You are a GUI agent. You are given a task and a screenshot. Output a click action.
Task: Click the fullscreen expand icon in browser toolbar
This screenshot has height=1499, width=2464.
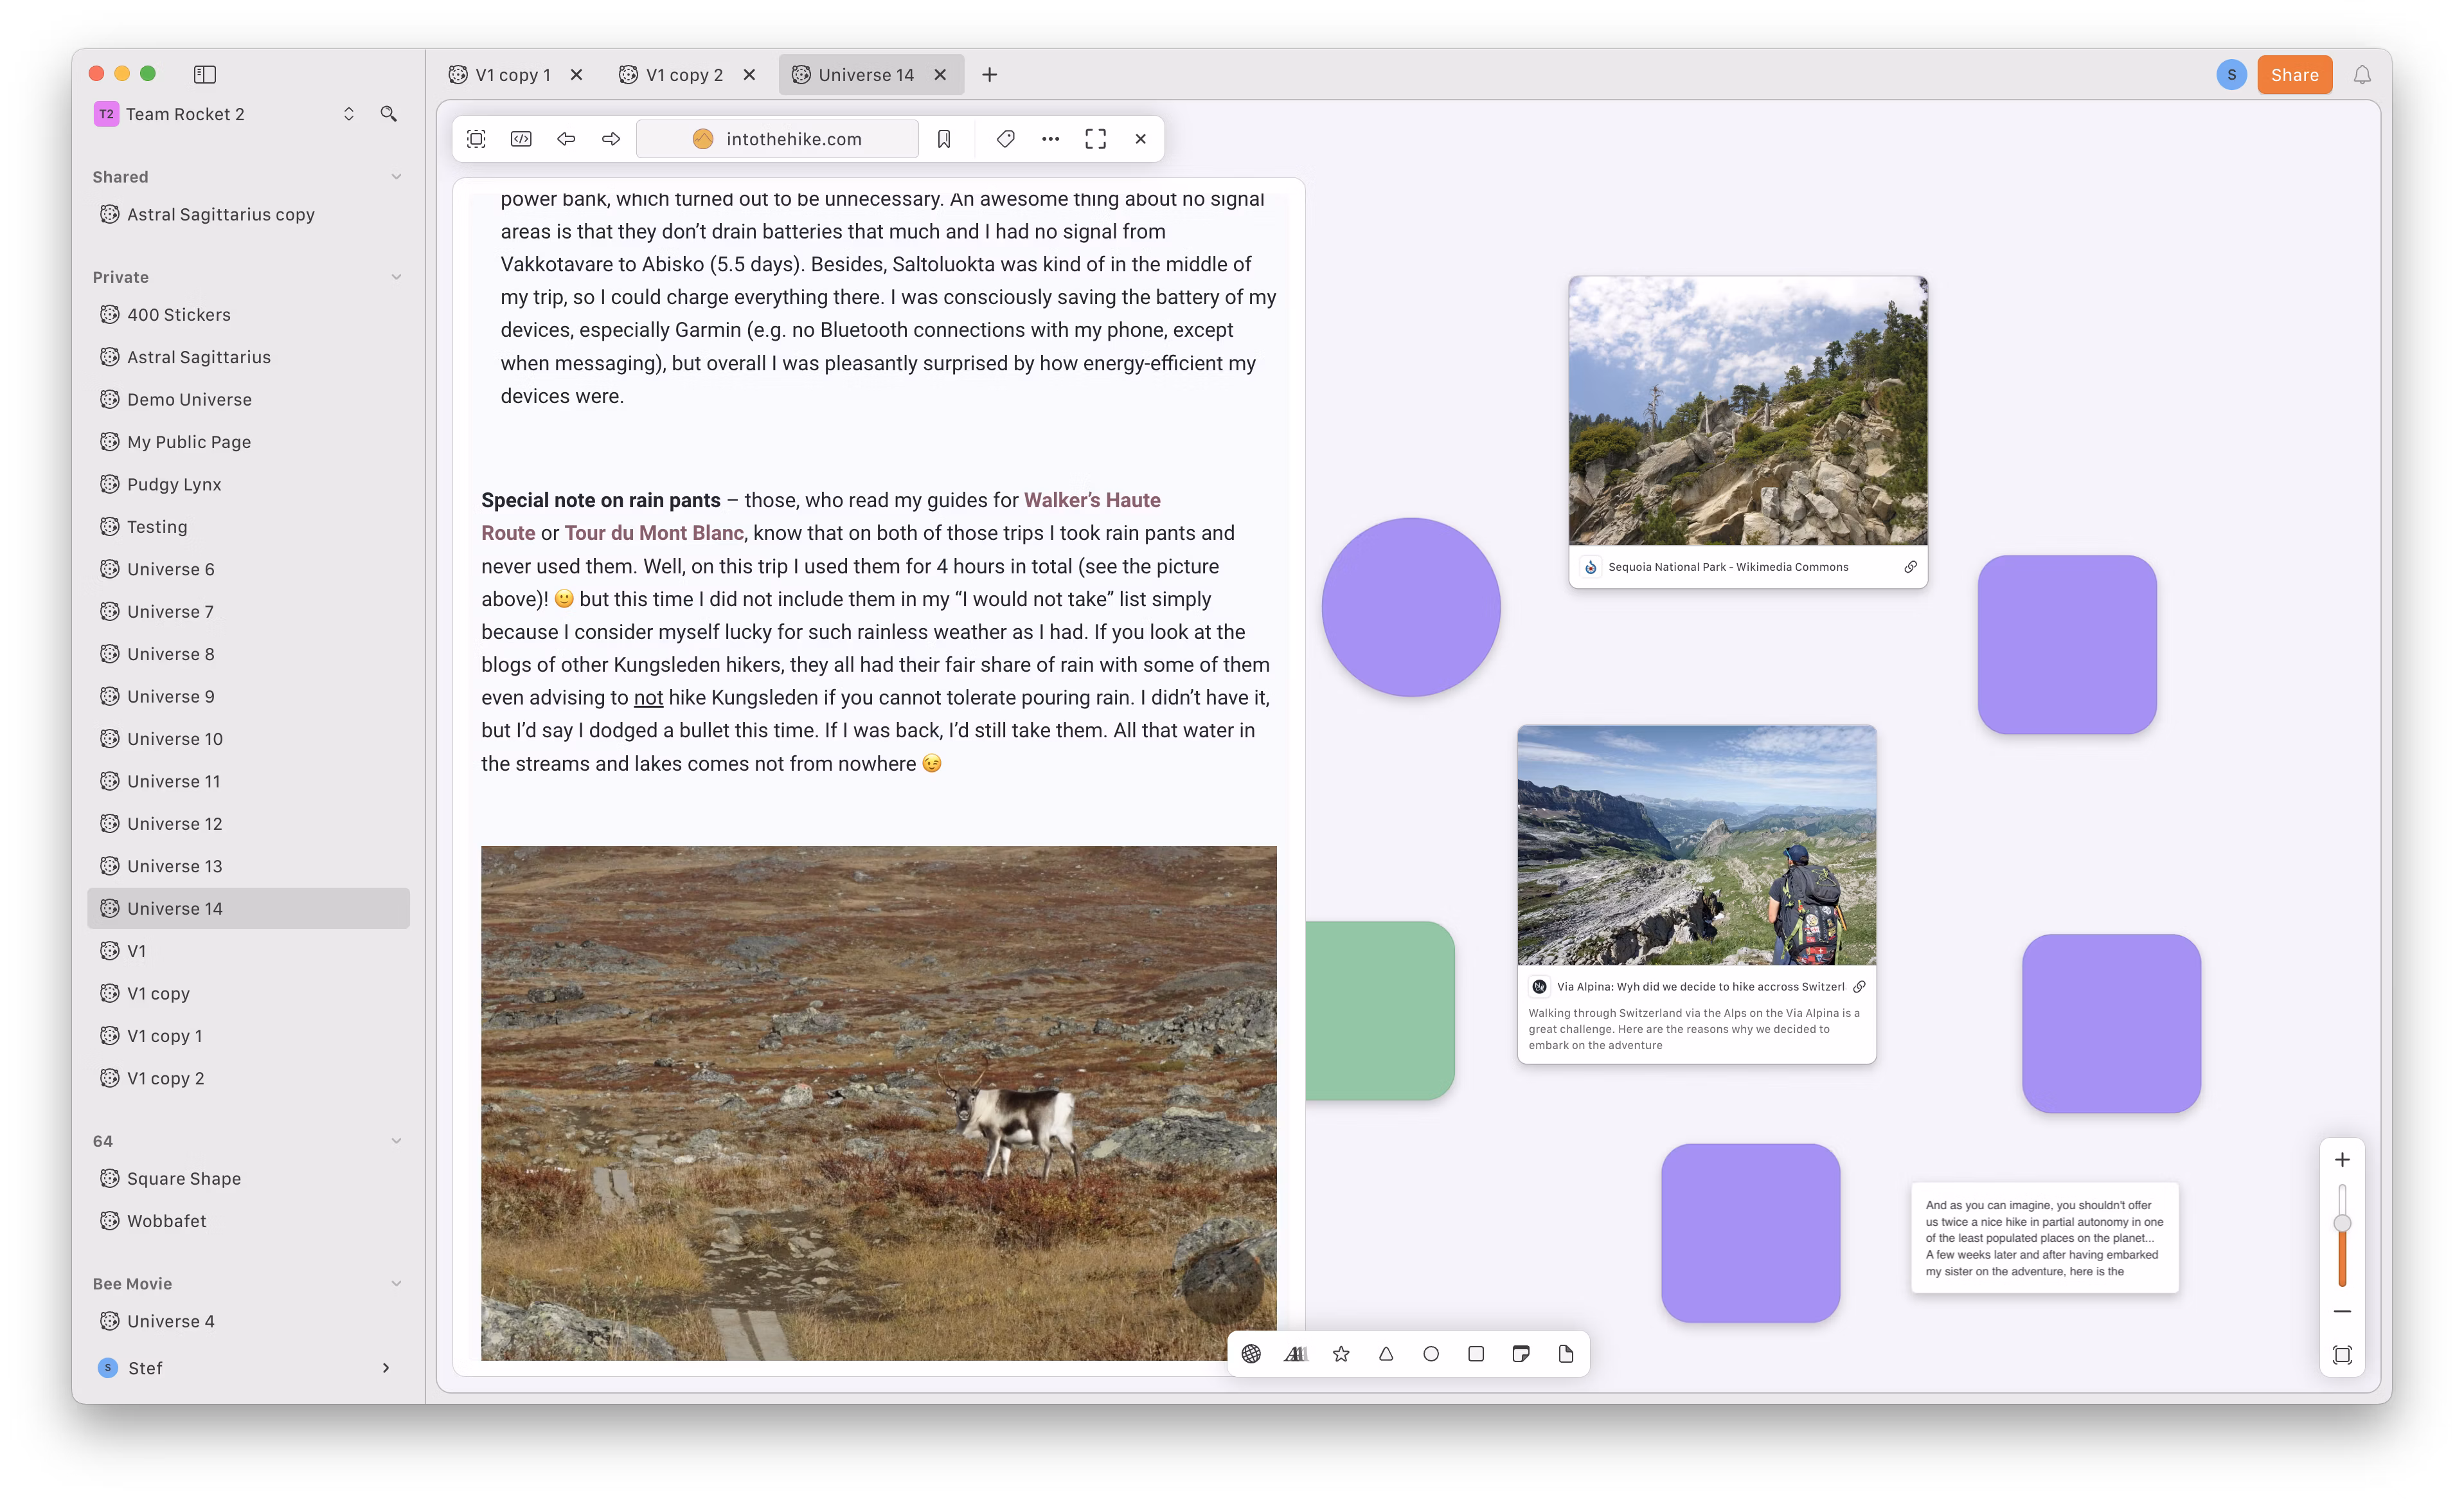(1095, 139)
